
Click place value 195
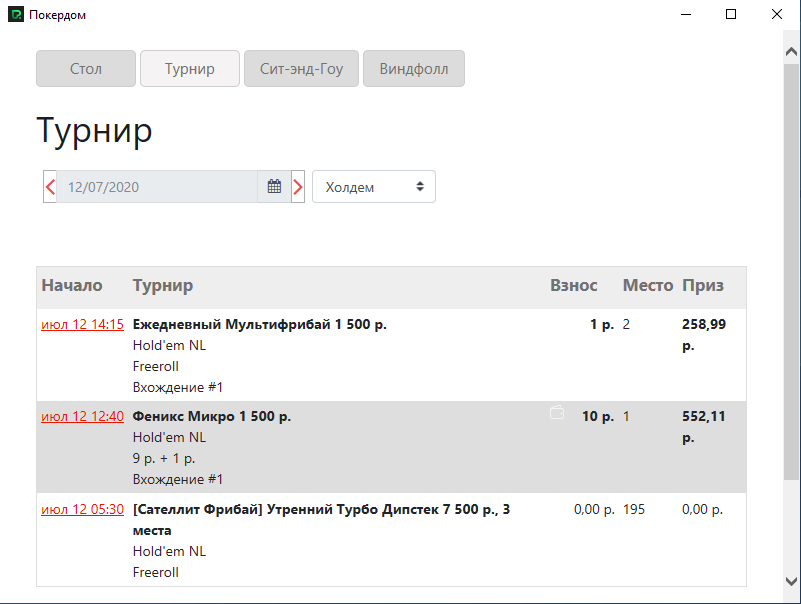click(634, 509)
